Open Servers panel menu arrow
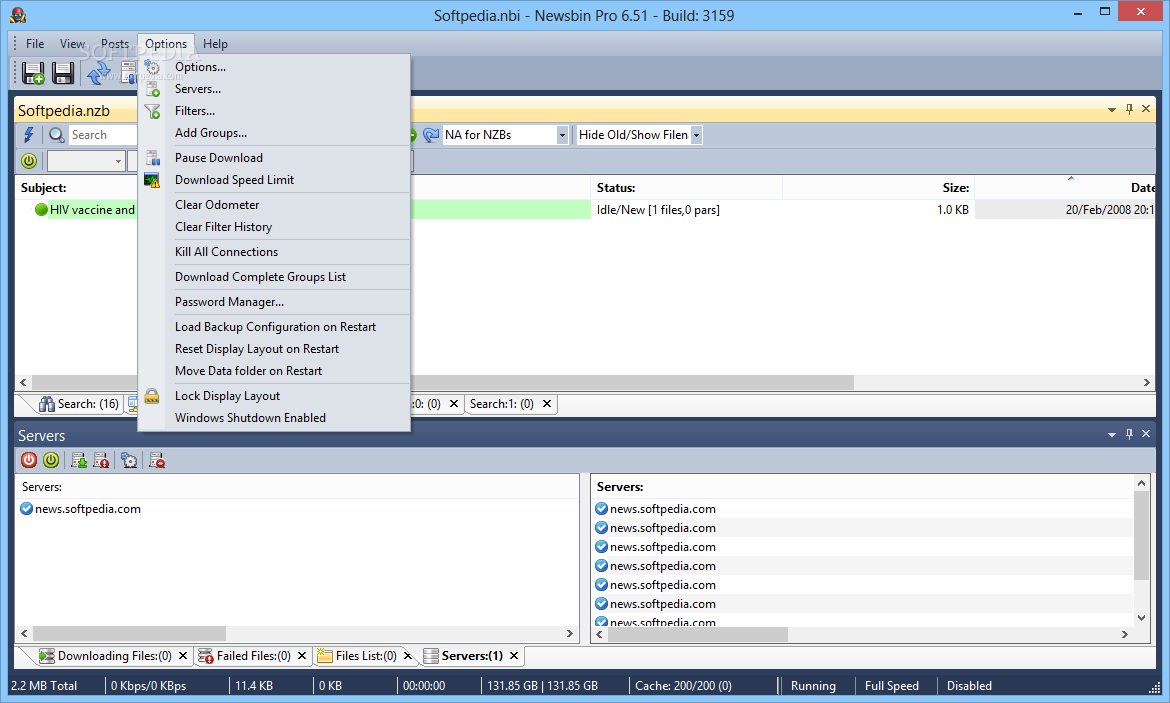 click(1112, 434)
